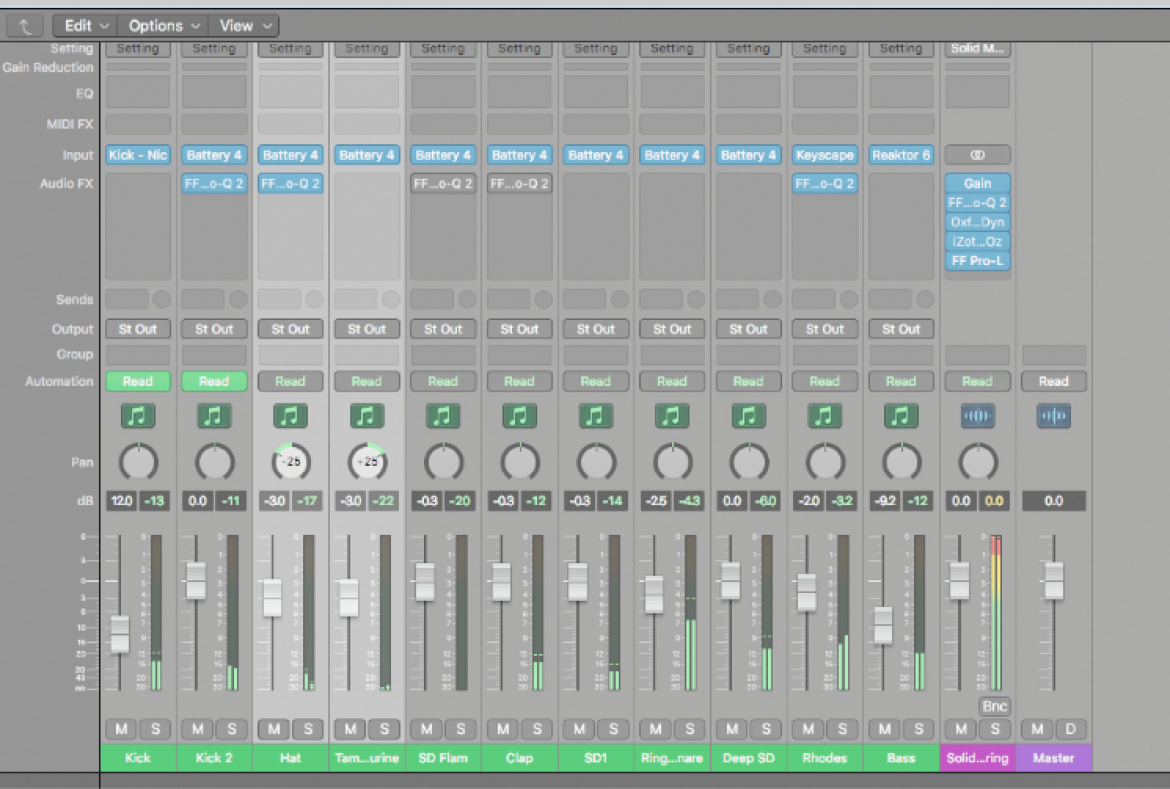Image resolution: width=1170 pixels, height=789 pixels.
Task: Click the SD Flam channel instrument icon
Action: click(x=443, y=416)
